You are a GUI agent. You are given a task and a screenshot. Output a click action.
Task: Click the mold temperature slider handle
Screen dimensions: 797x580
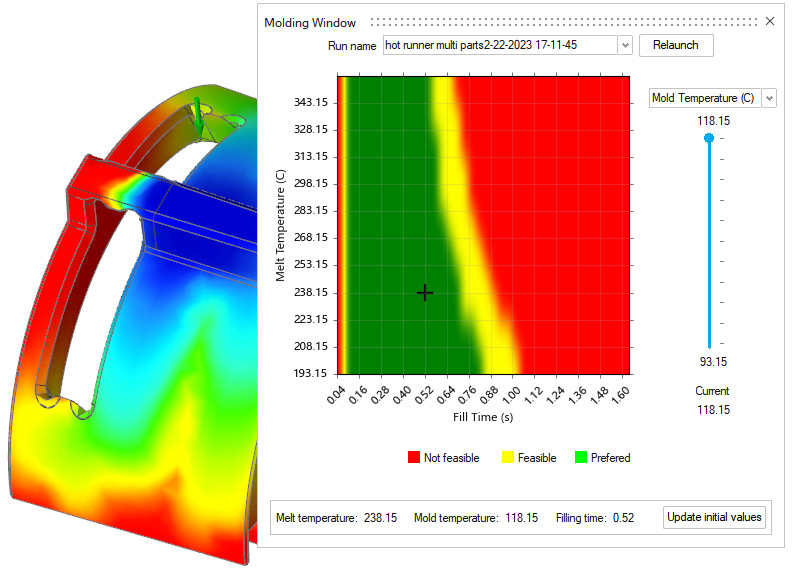click(x=710, y=138)
